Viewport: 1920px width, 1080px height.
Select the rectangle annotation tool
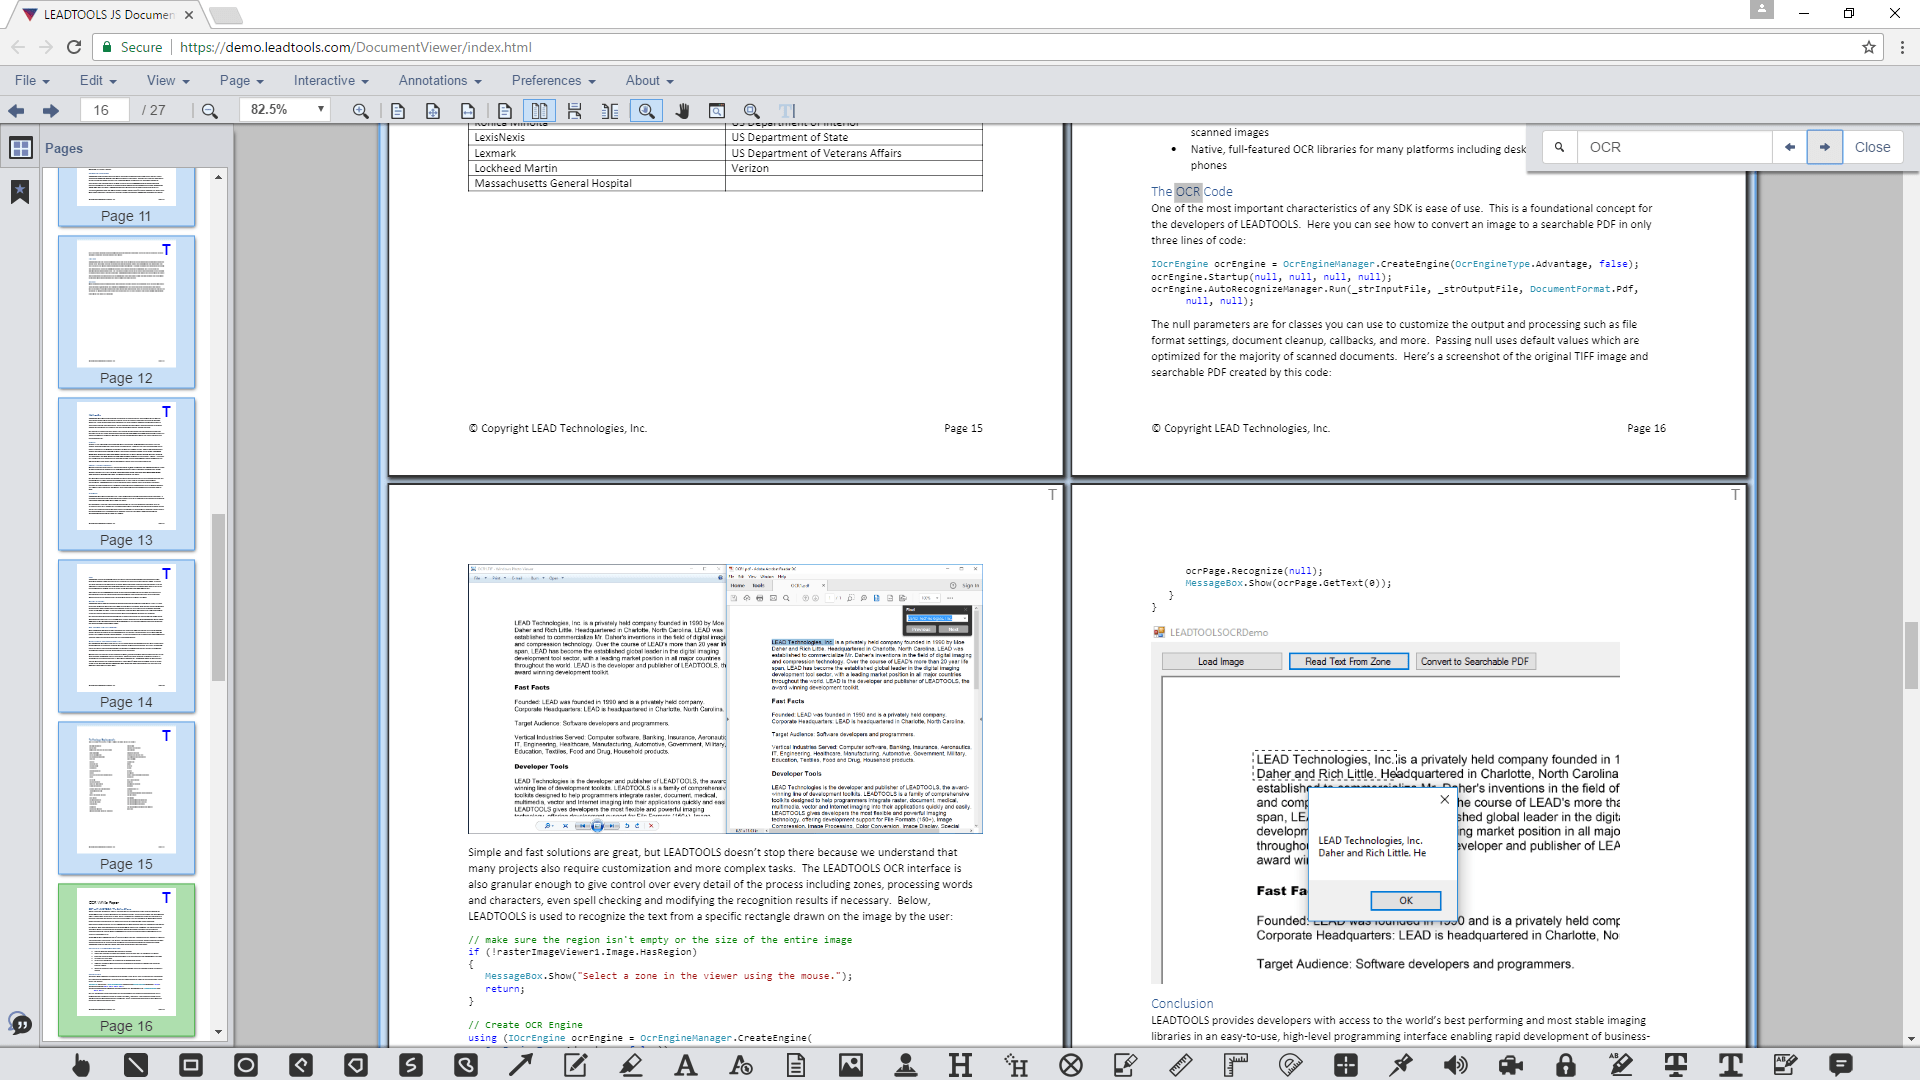point(191,1065)
